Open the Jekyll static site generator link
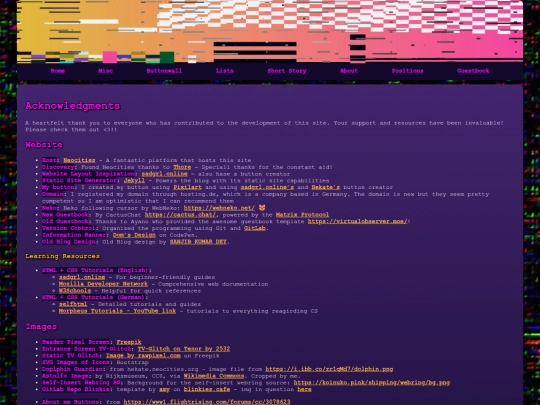This screenshot has width=540, height=405. point(134,180)
